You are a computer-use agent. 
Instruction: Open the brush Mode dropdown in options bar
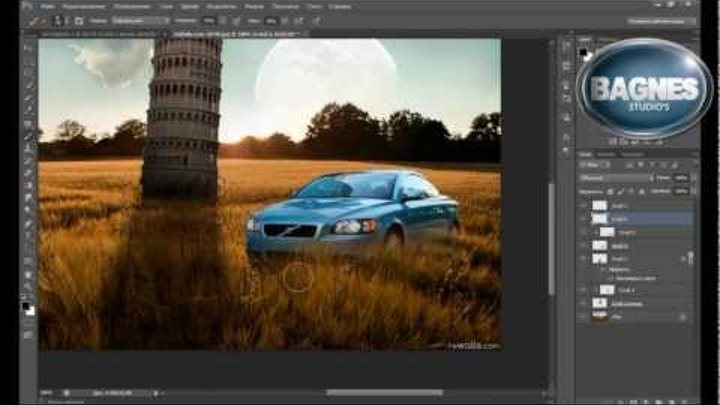140,20
